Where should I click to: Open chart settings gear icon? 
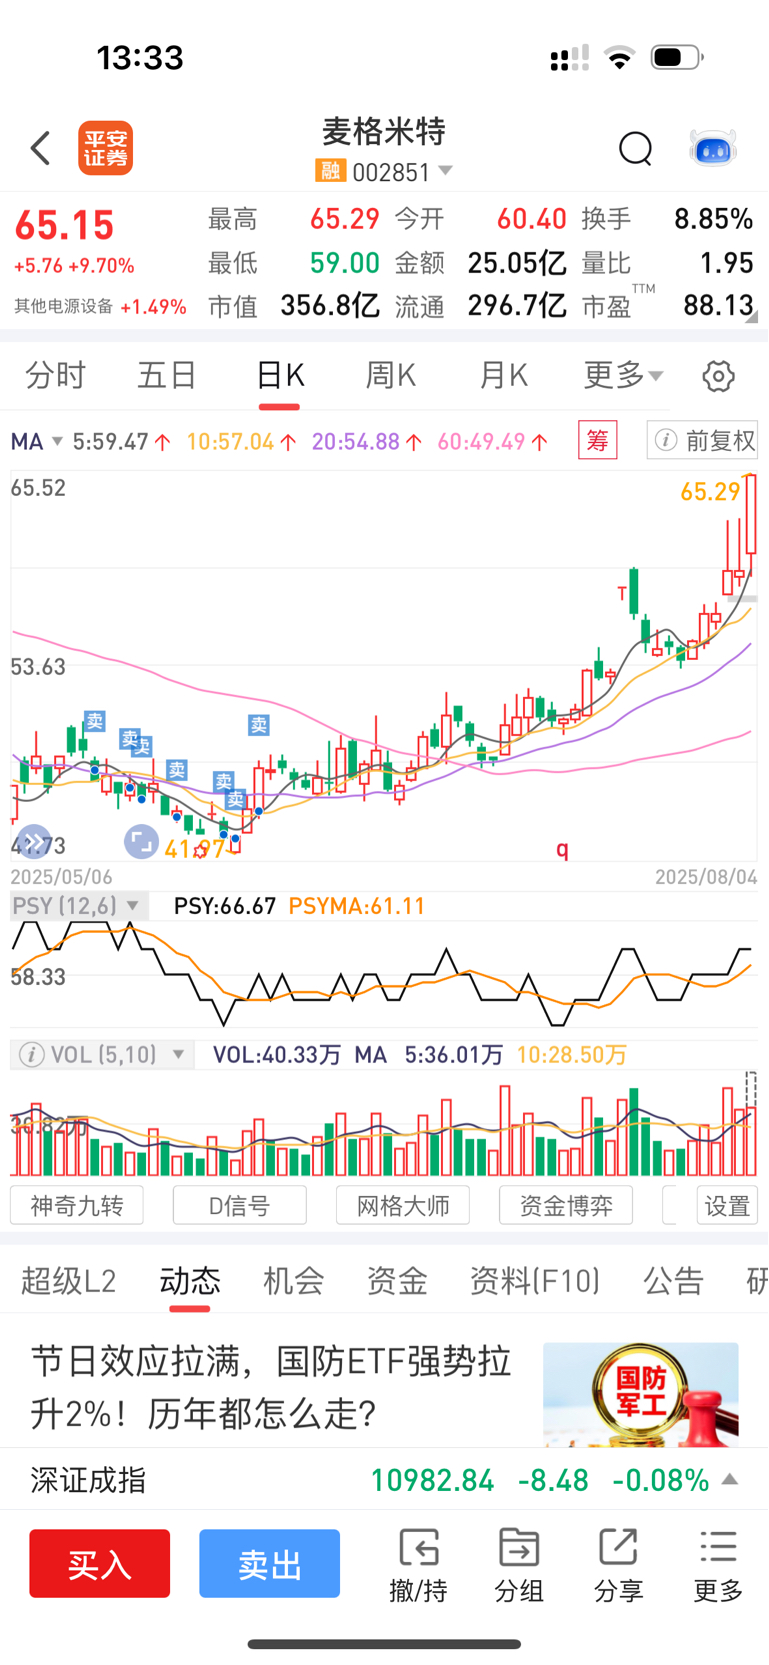(x=718, y=376)
